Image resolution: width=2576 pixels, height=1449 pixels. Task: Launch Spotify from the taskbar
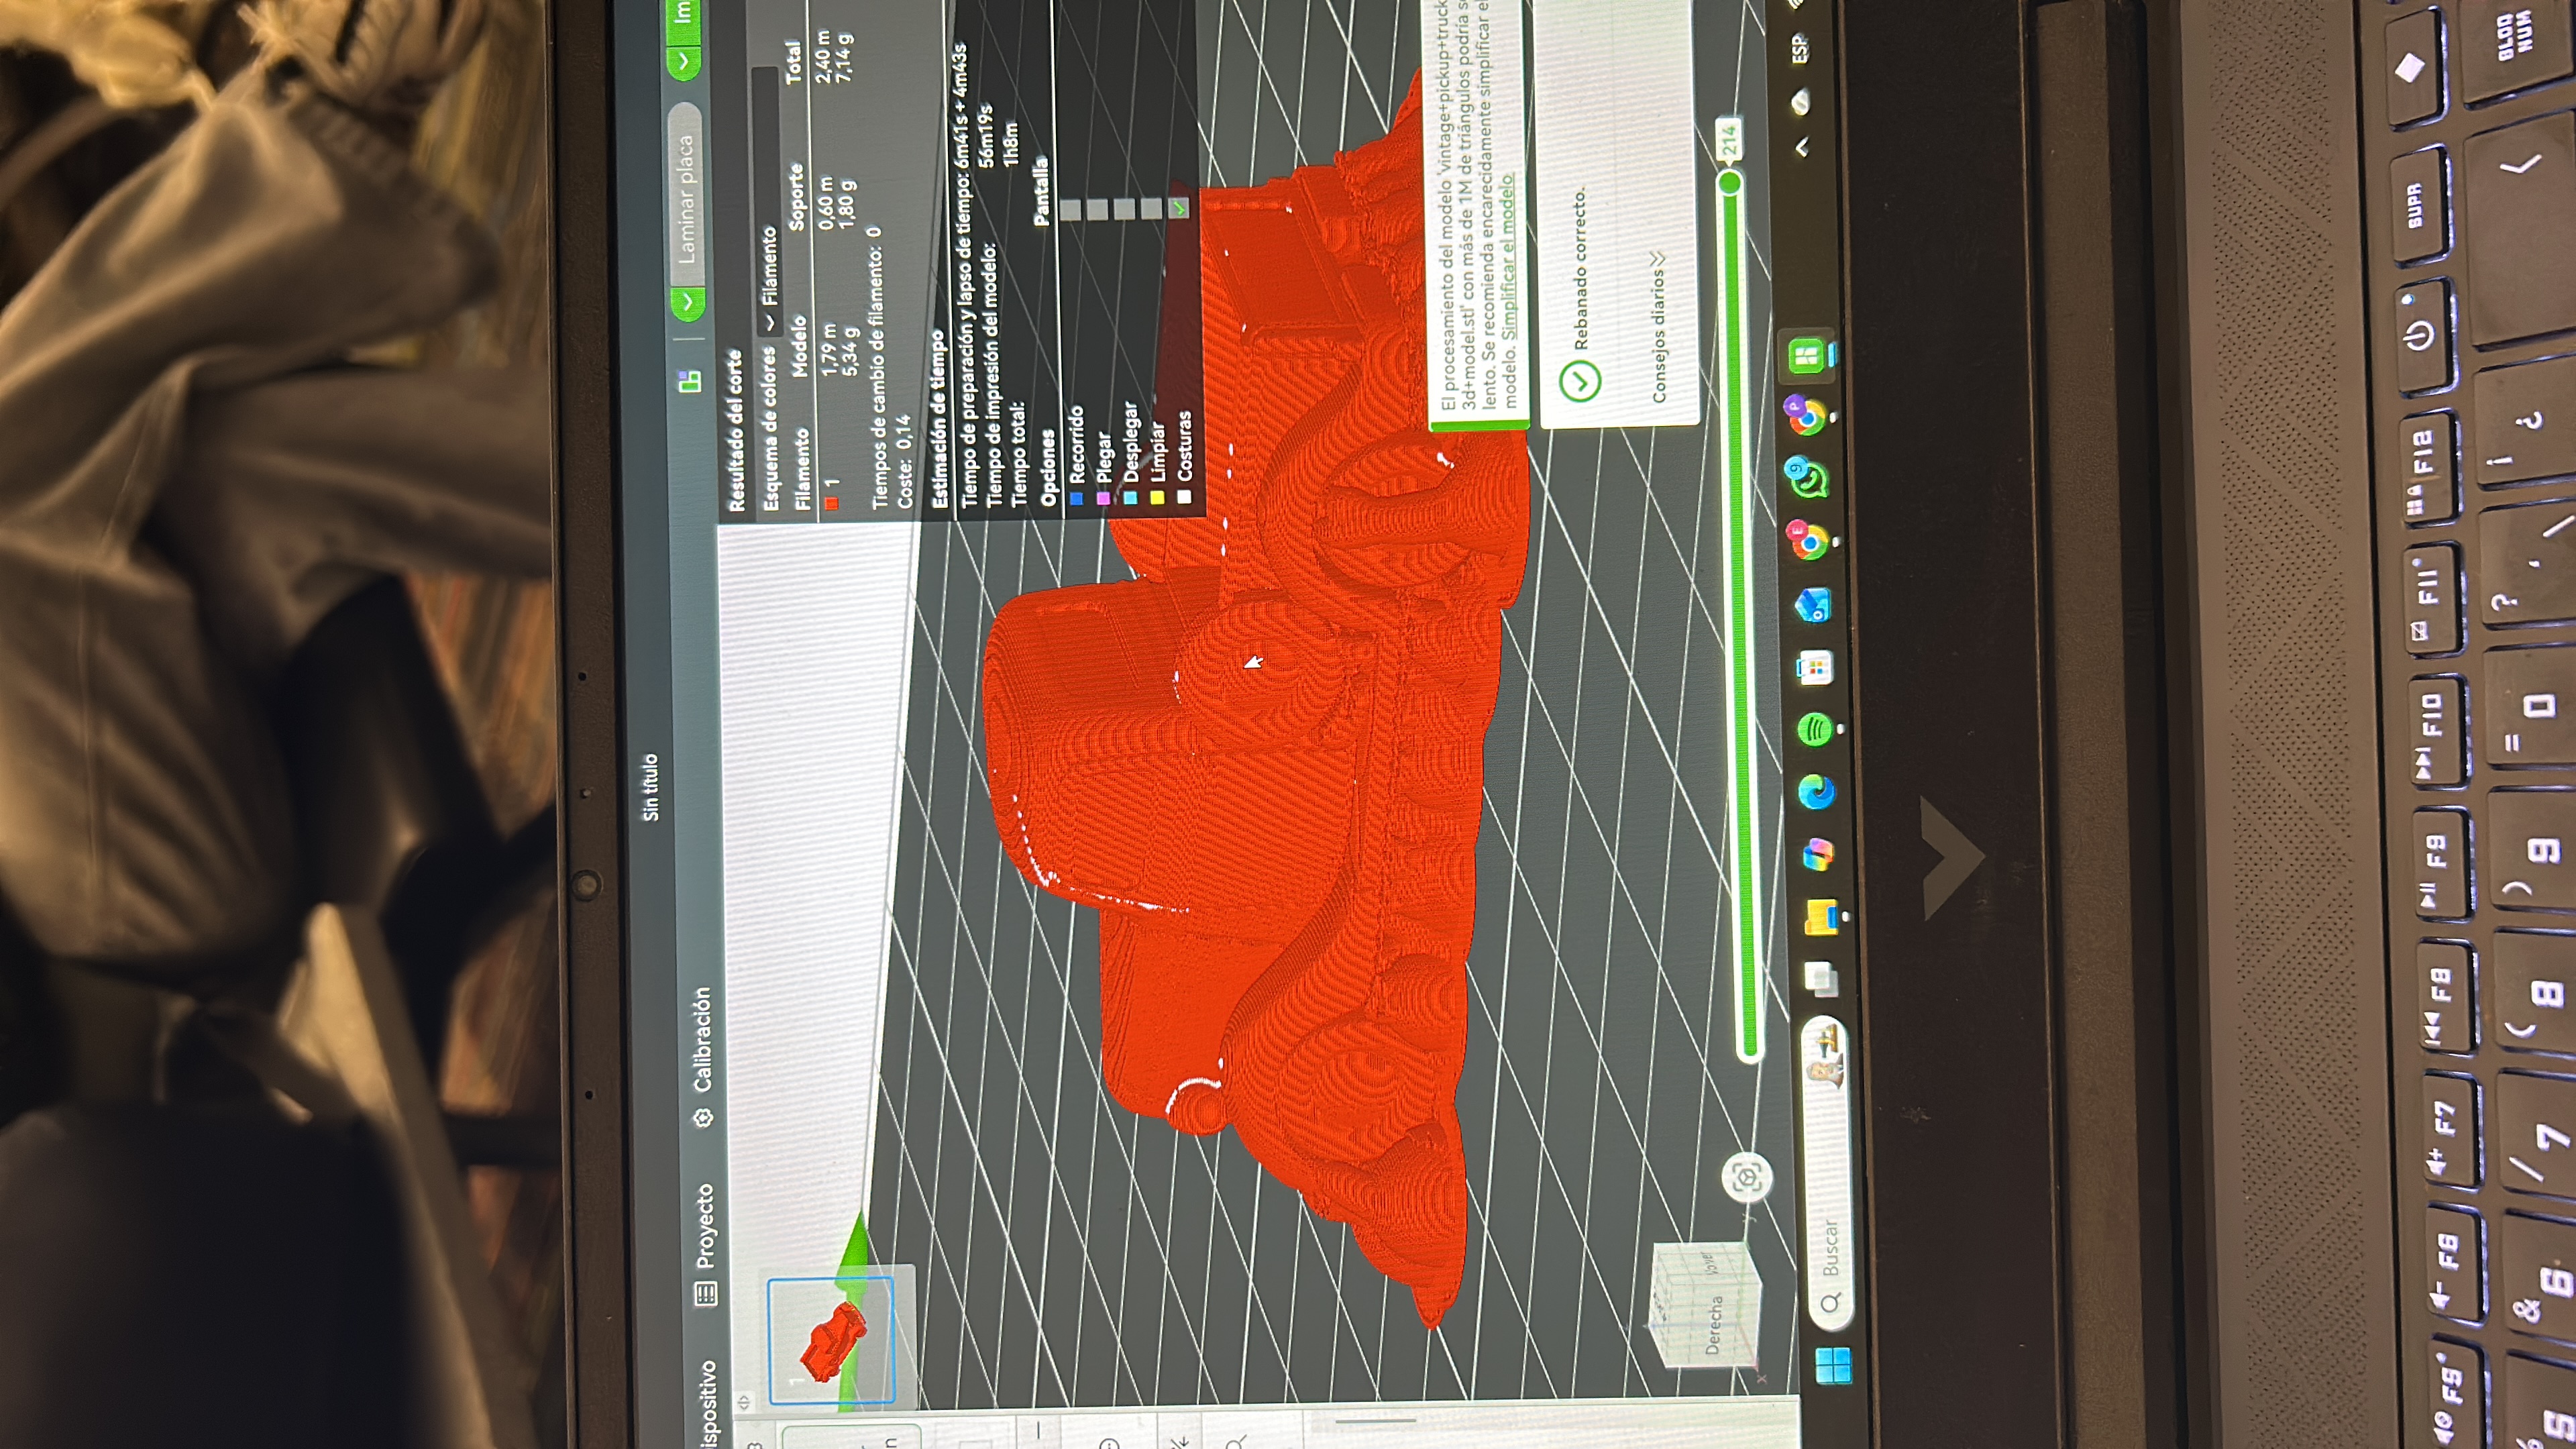pyautogui.click(x=1814, y=730)
